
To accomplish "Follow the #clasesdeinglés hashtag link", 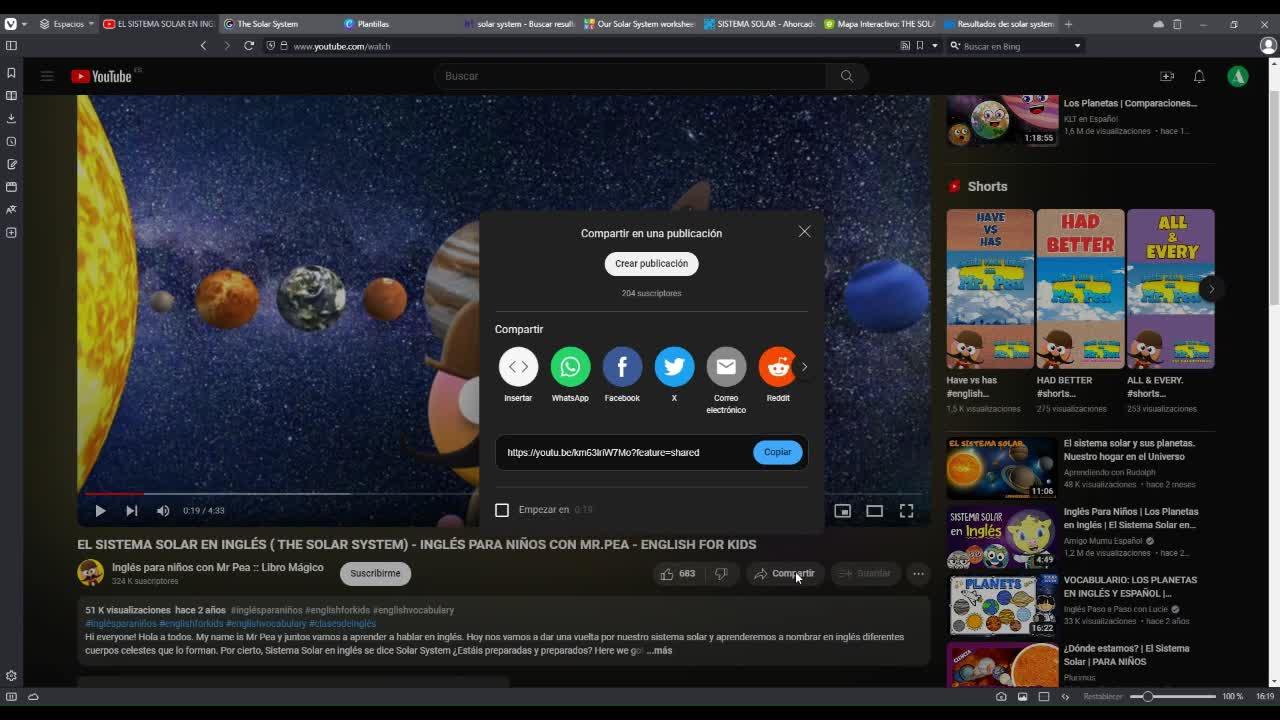I will [342, 624].
